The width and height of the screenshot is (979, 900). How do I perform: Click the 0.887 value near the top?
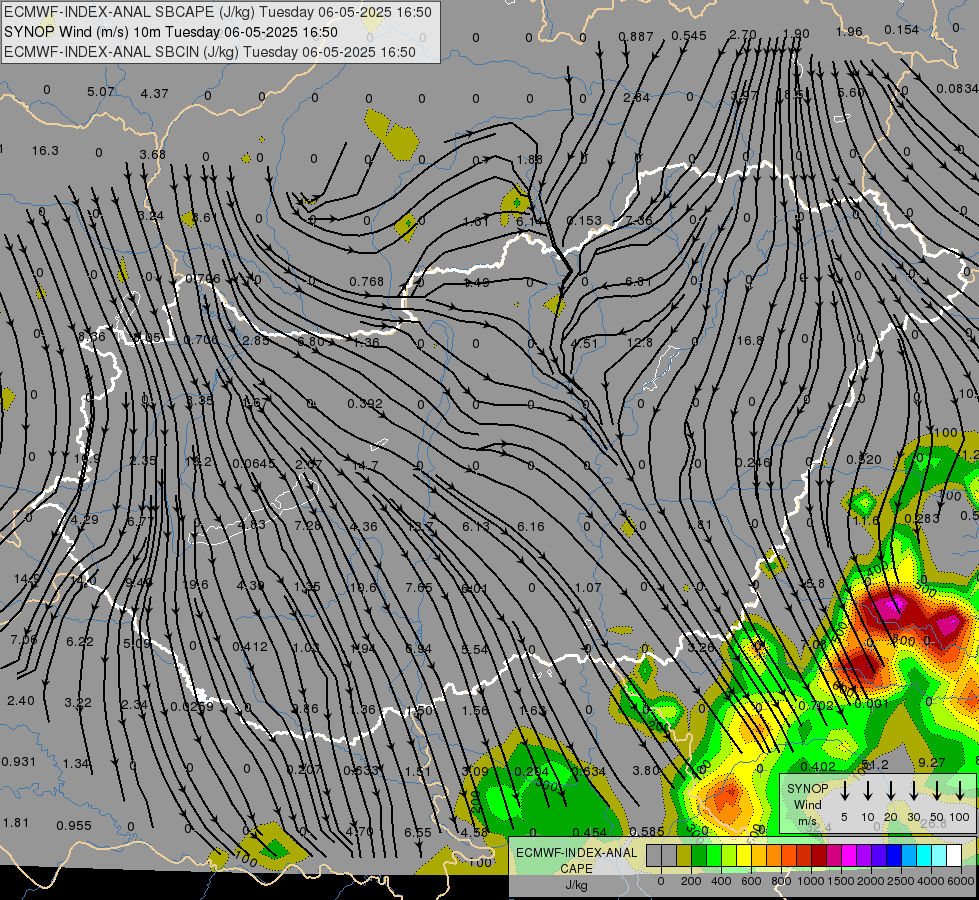tap(636, 37)
